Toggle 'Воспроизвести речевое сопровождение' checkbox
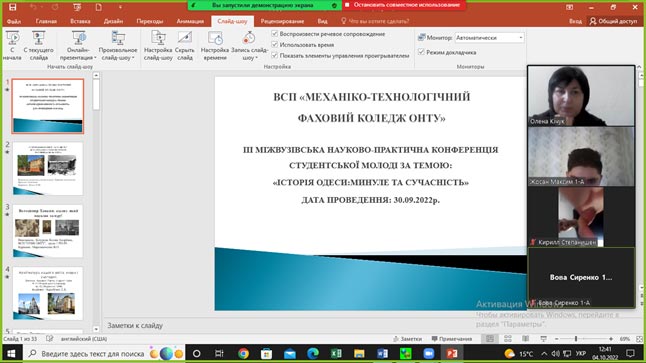 coord(275,33)
